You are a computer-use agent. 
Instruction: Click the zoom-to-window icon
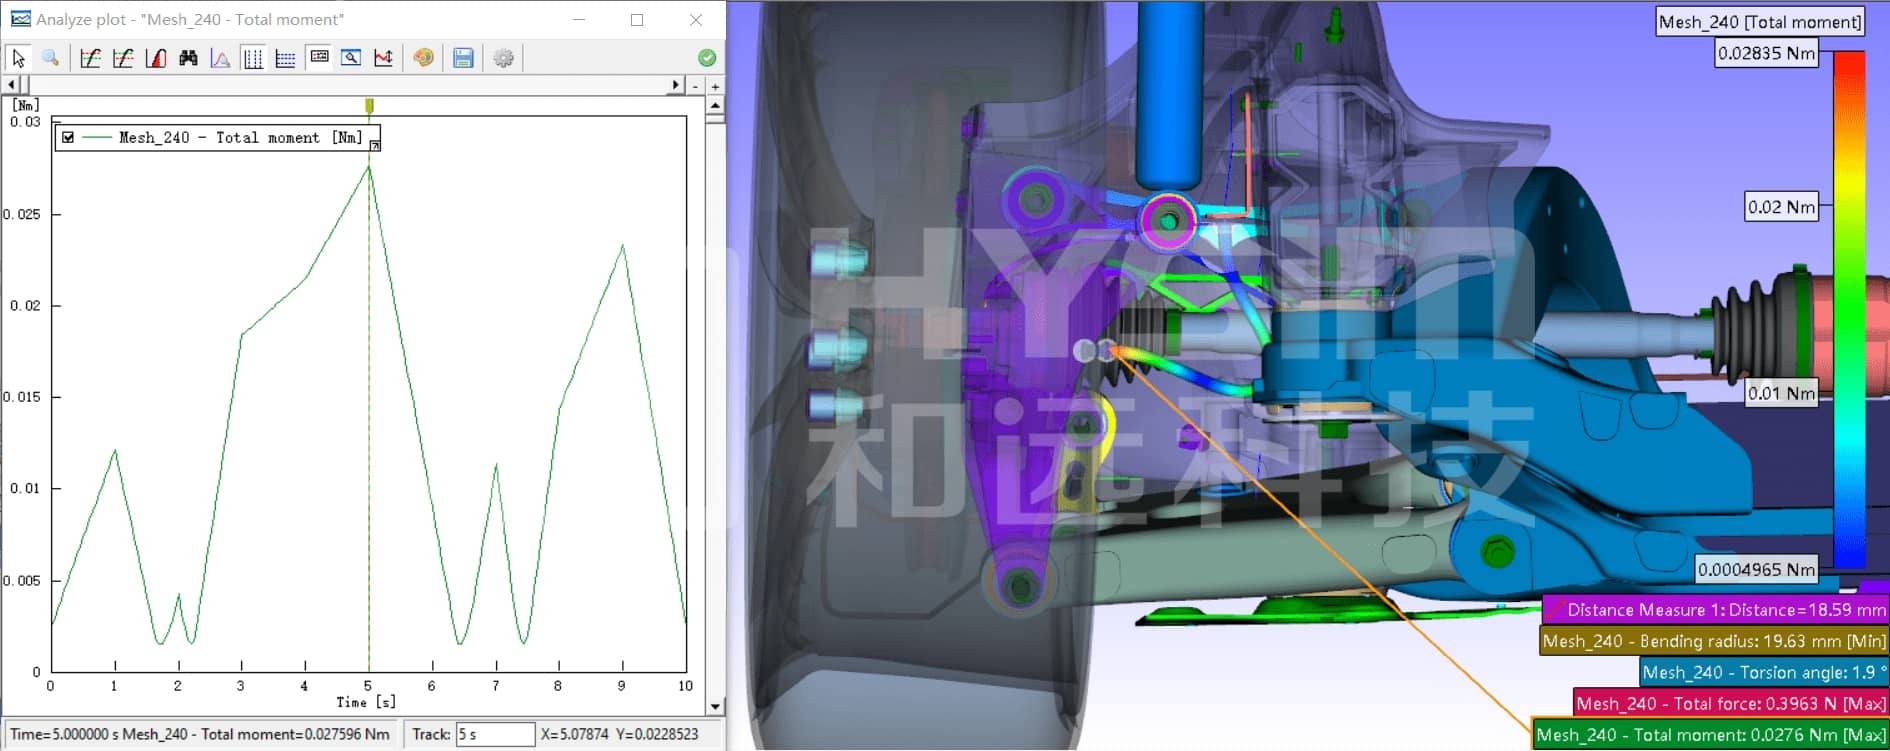point(351,58)
